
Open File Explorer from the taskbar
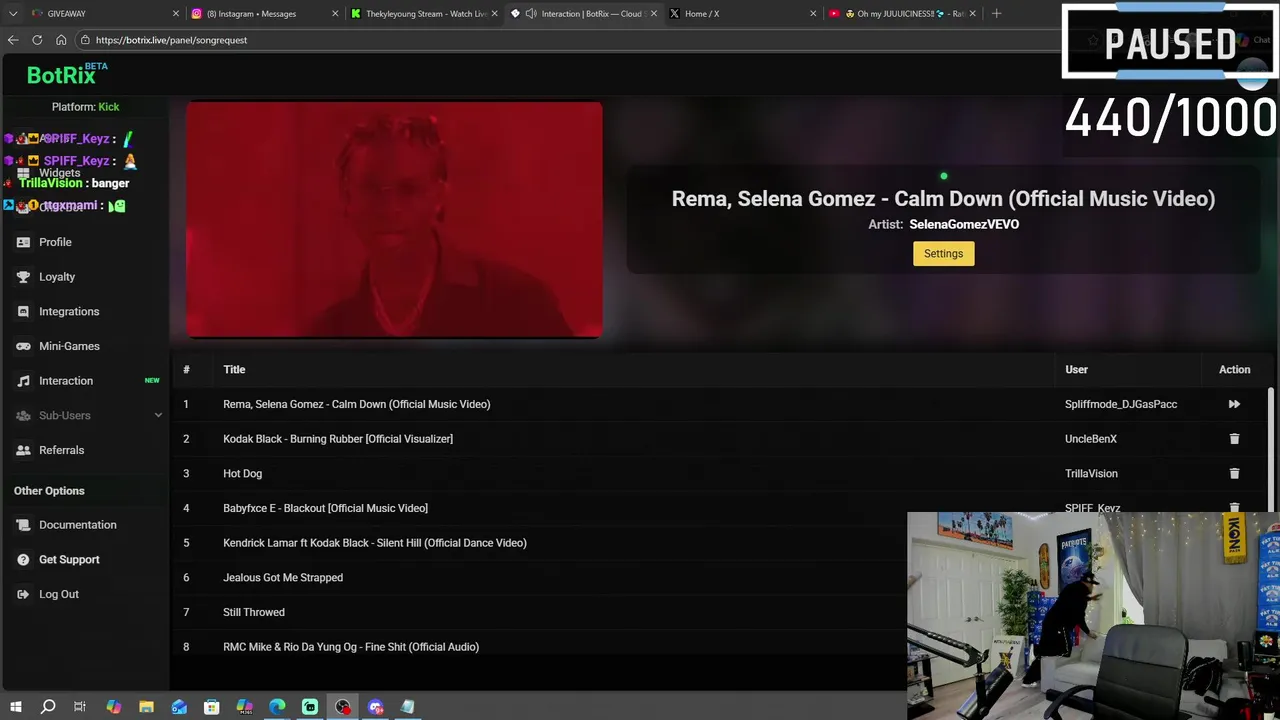[x=146, y=707]
